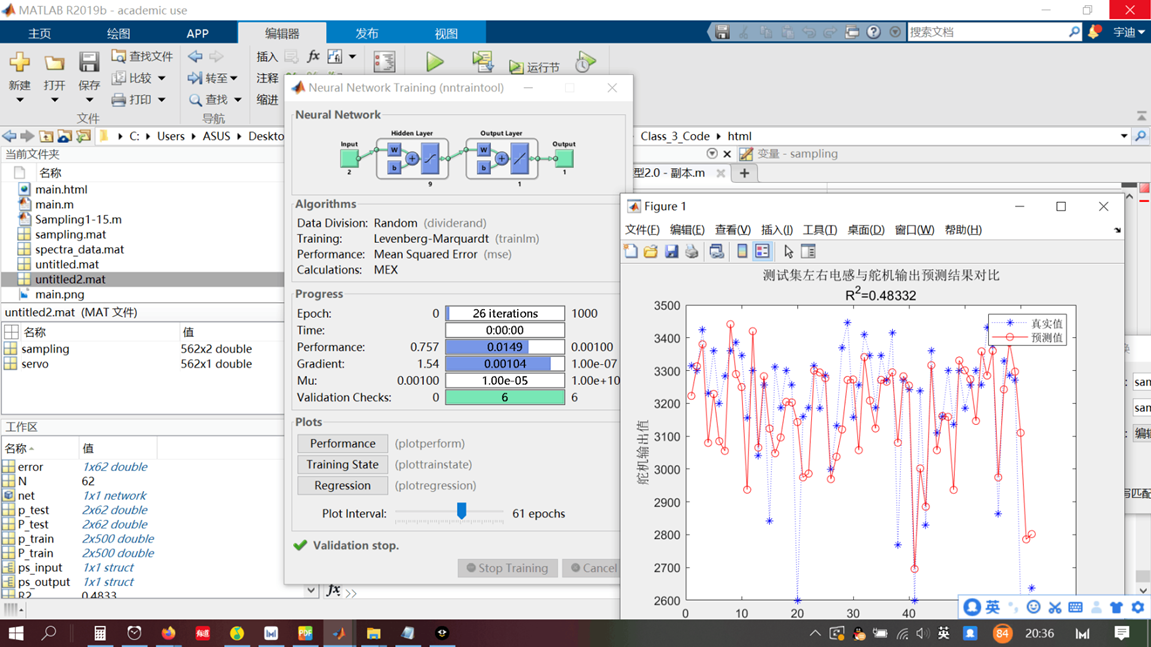1151x647 pixels.
Task: Switch to the 视图 (View) tab
Action: [446, 34]
